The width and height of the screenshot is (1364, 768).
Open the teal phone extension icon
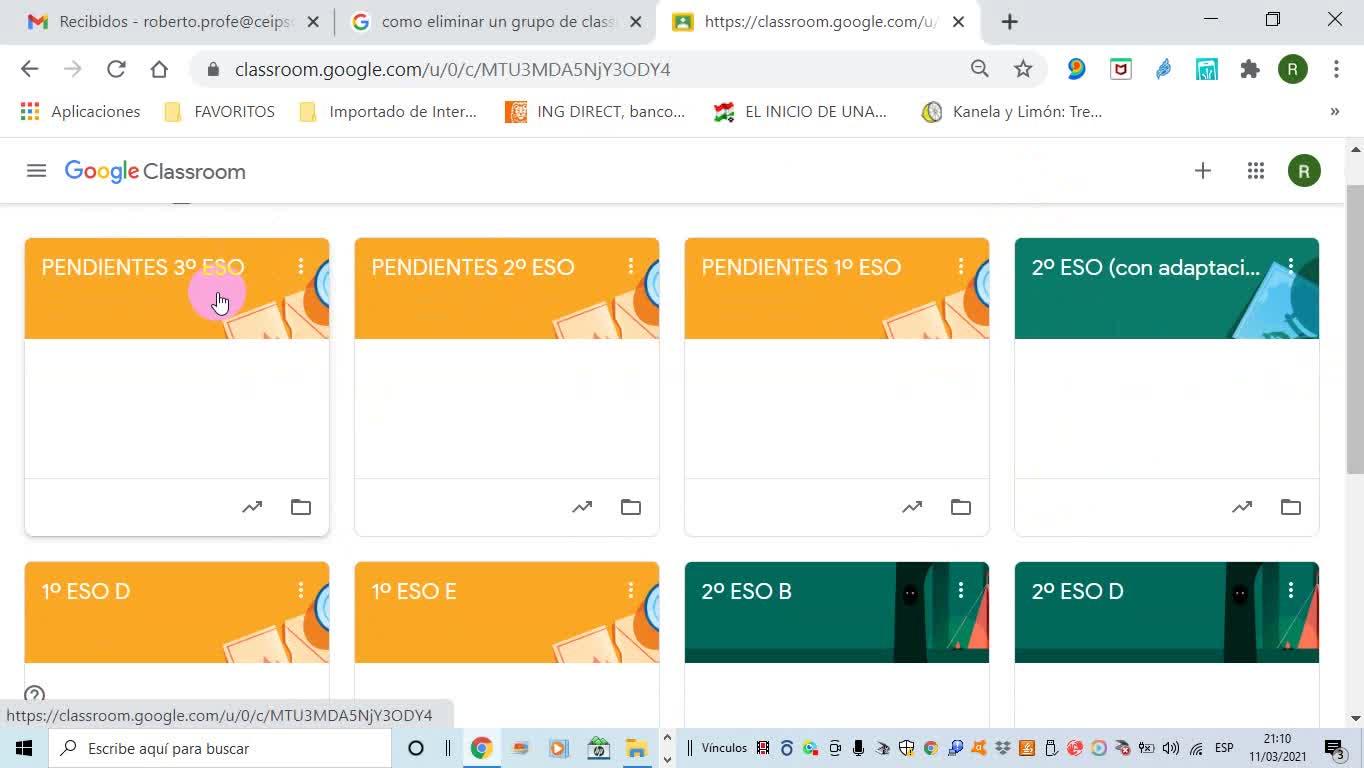tap(1207, 69)
